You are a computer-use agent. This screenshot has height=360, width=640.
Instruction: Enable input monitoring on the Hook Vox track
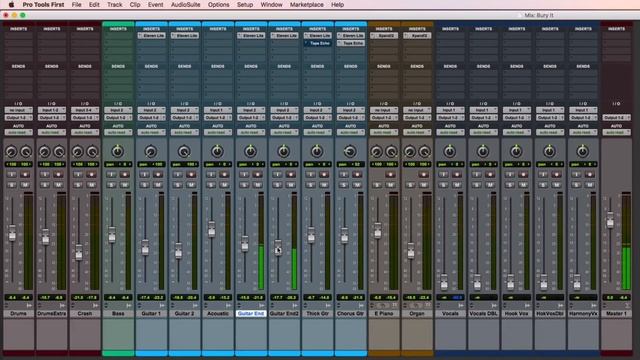(x=510, y=175)
